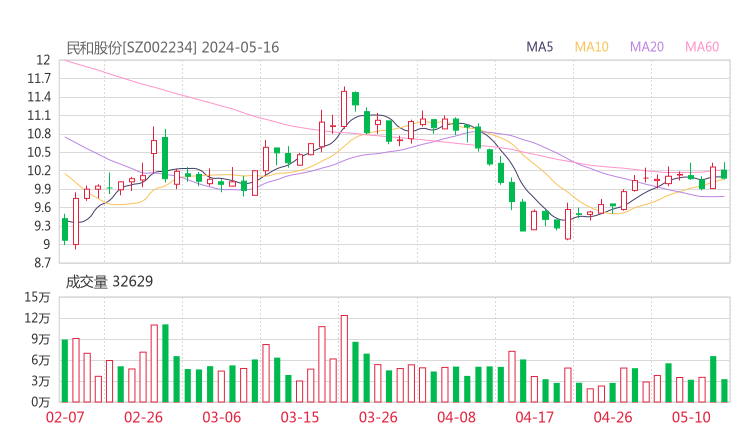Click the 6万 volume axis label
Viewport: 740px width, 440px height.
click(41, 360)
